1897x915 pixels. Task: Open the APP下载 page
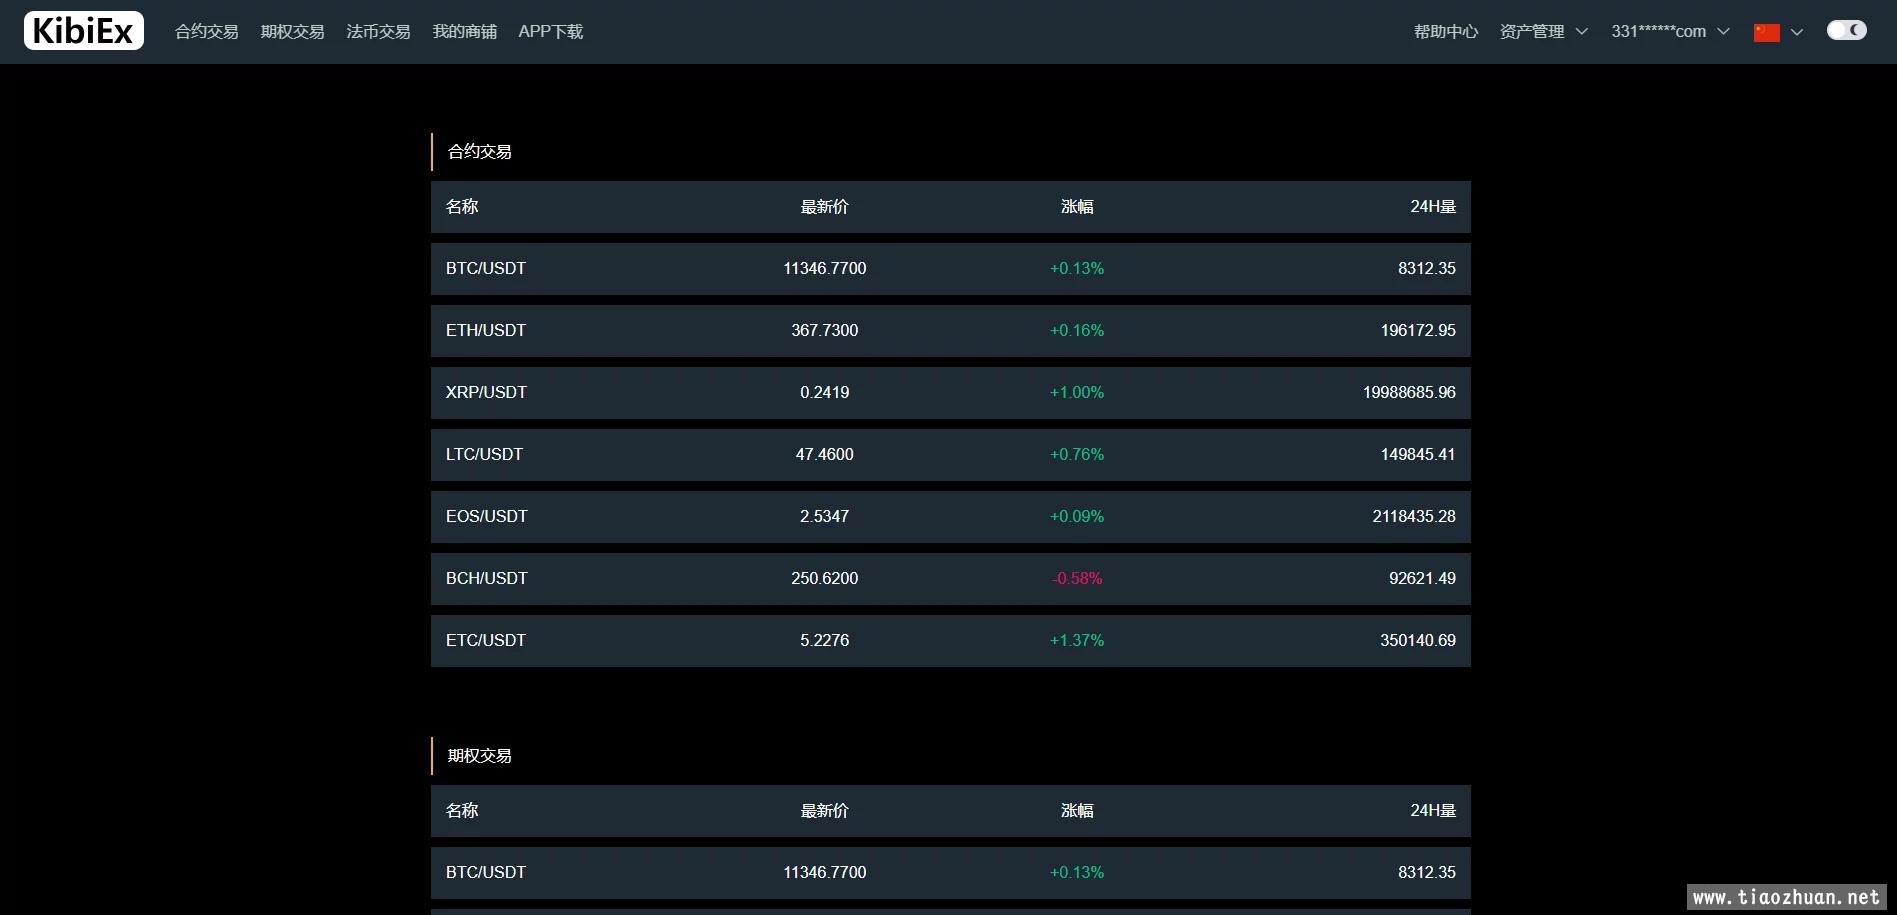click(551, 32)
